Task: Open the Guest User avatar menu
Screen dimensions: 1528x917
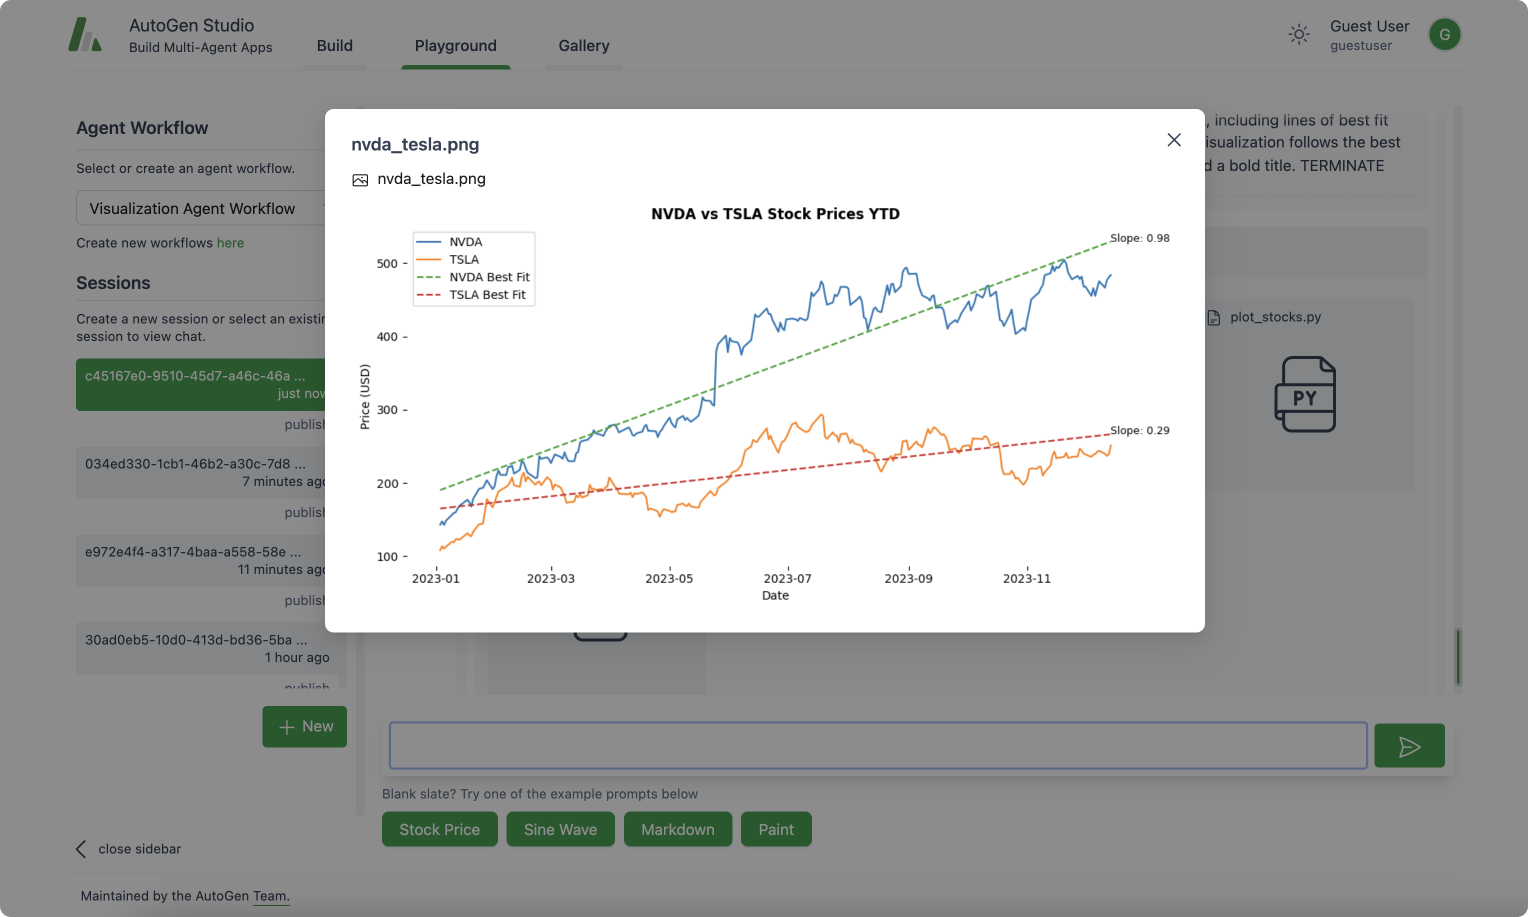Action: (x=1444, y=35)
